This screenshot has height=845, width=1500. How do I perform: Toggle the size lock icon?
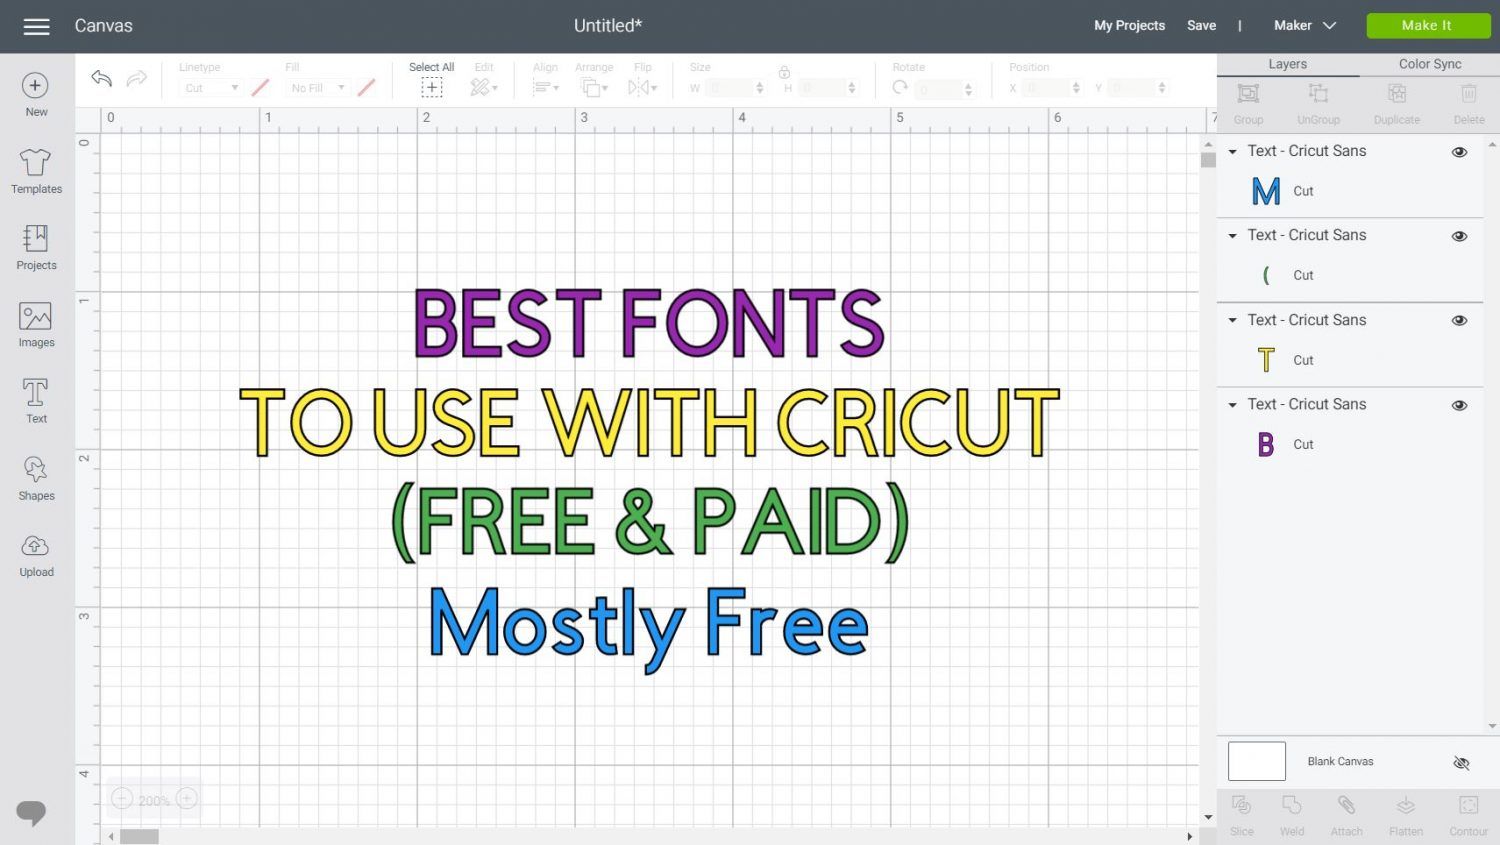tap(784, 72)
